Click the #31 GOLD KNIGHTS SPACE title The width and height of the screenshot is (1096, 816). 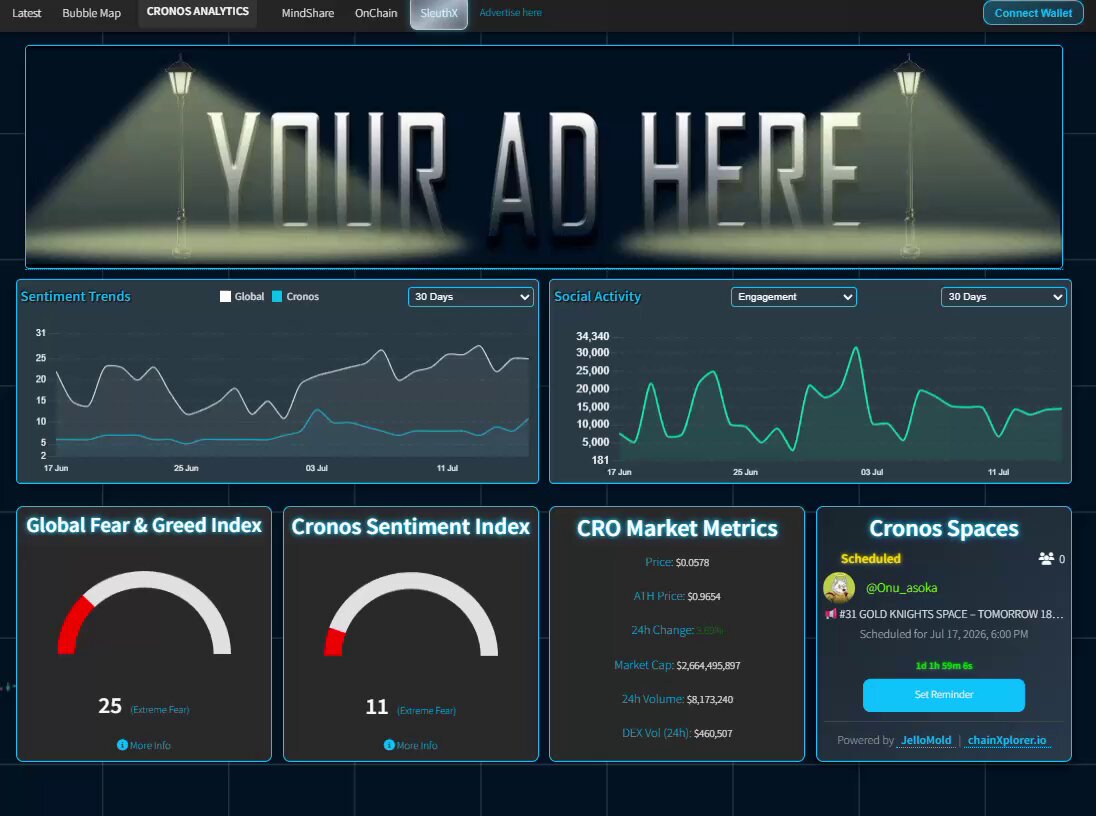point(951,614)
